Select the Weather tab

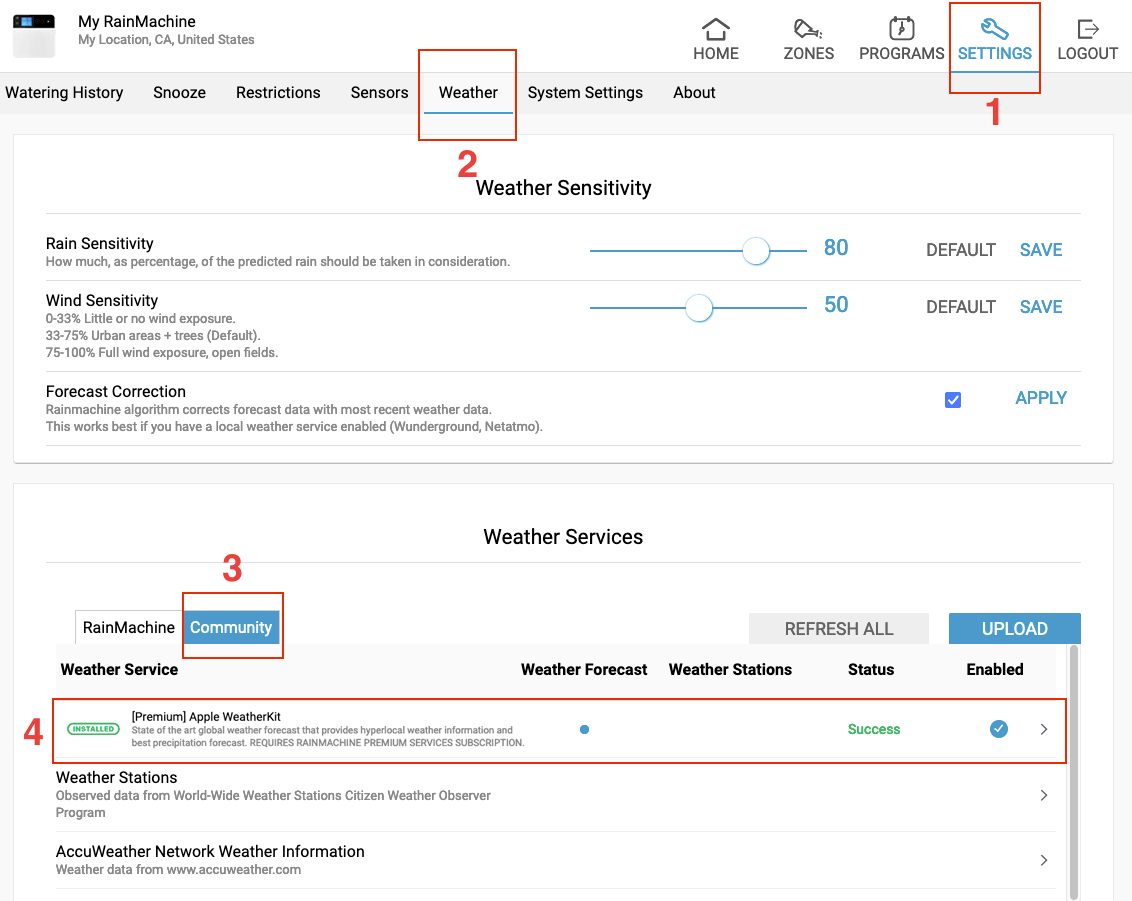pyautogui.click(x=468, y=92)
